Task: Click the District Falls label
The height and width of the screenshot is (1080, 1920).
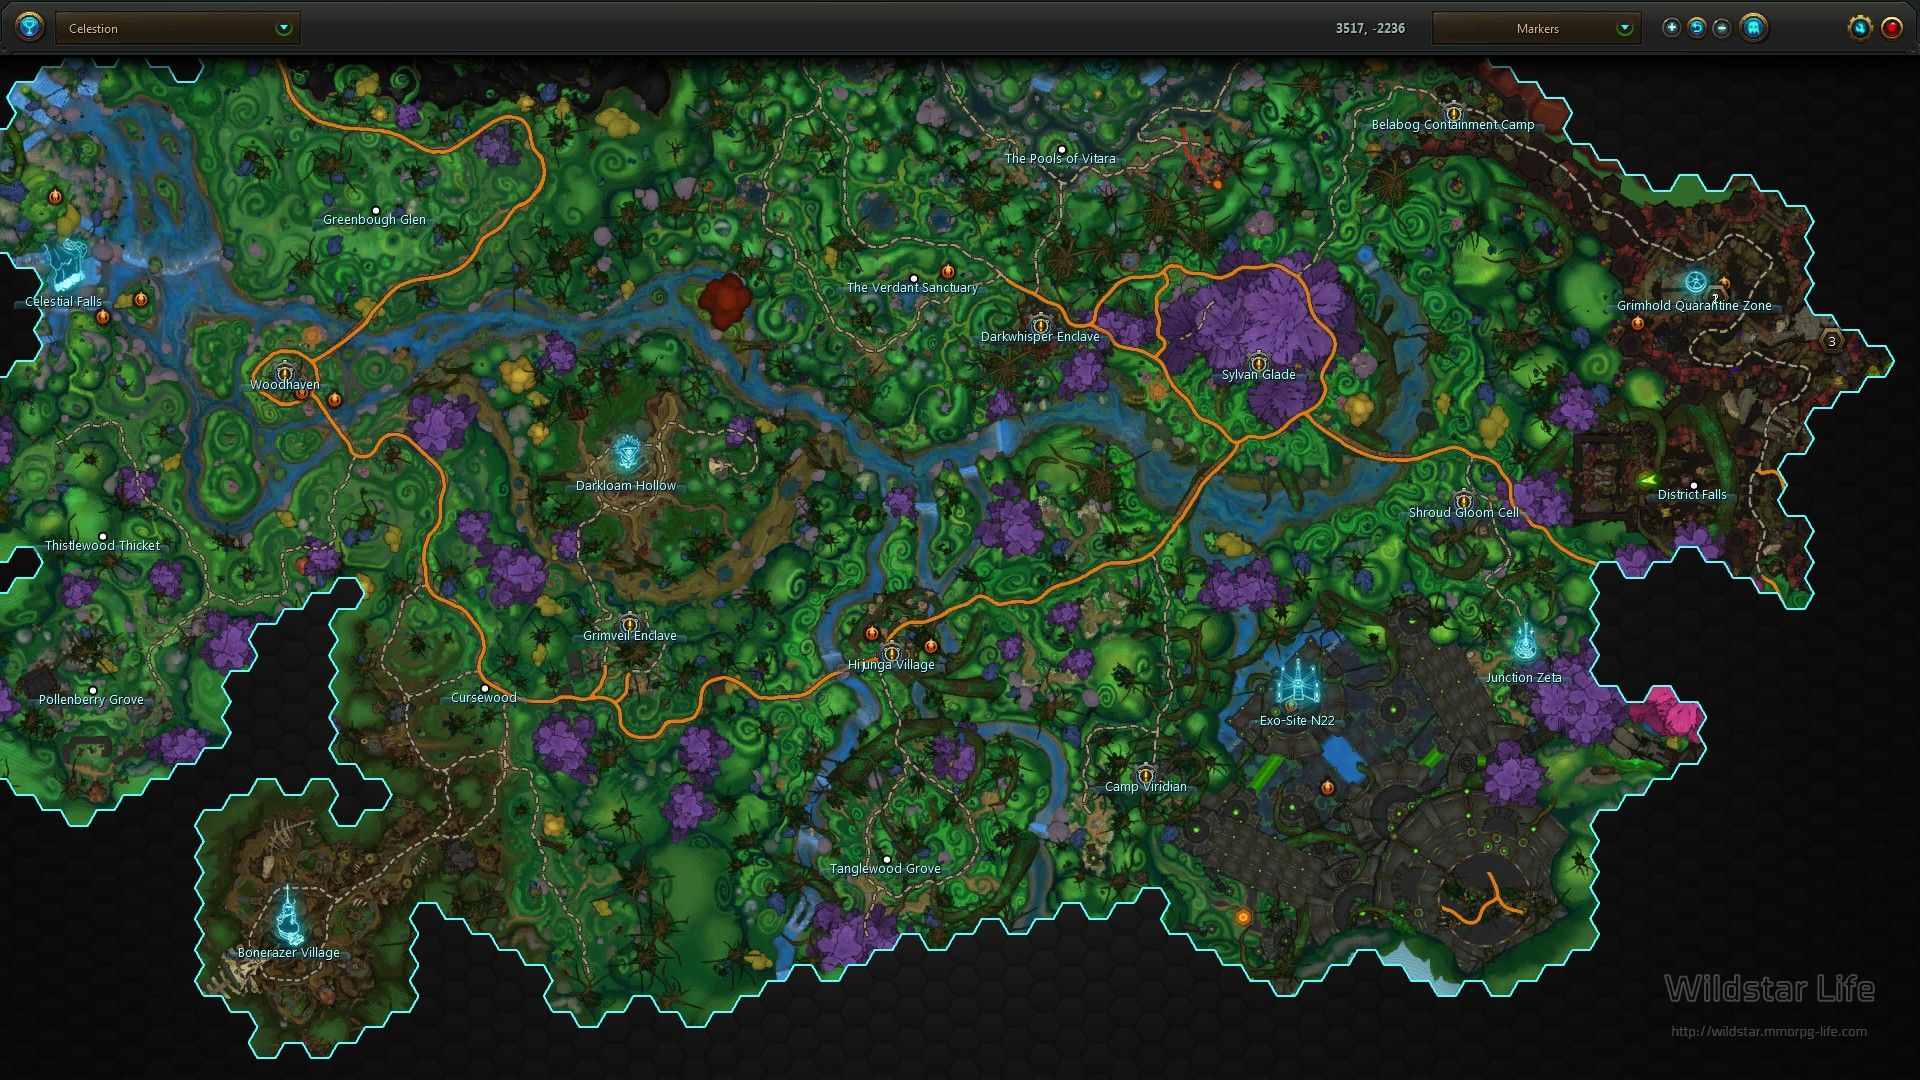Action: pos(1692,495)
